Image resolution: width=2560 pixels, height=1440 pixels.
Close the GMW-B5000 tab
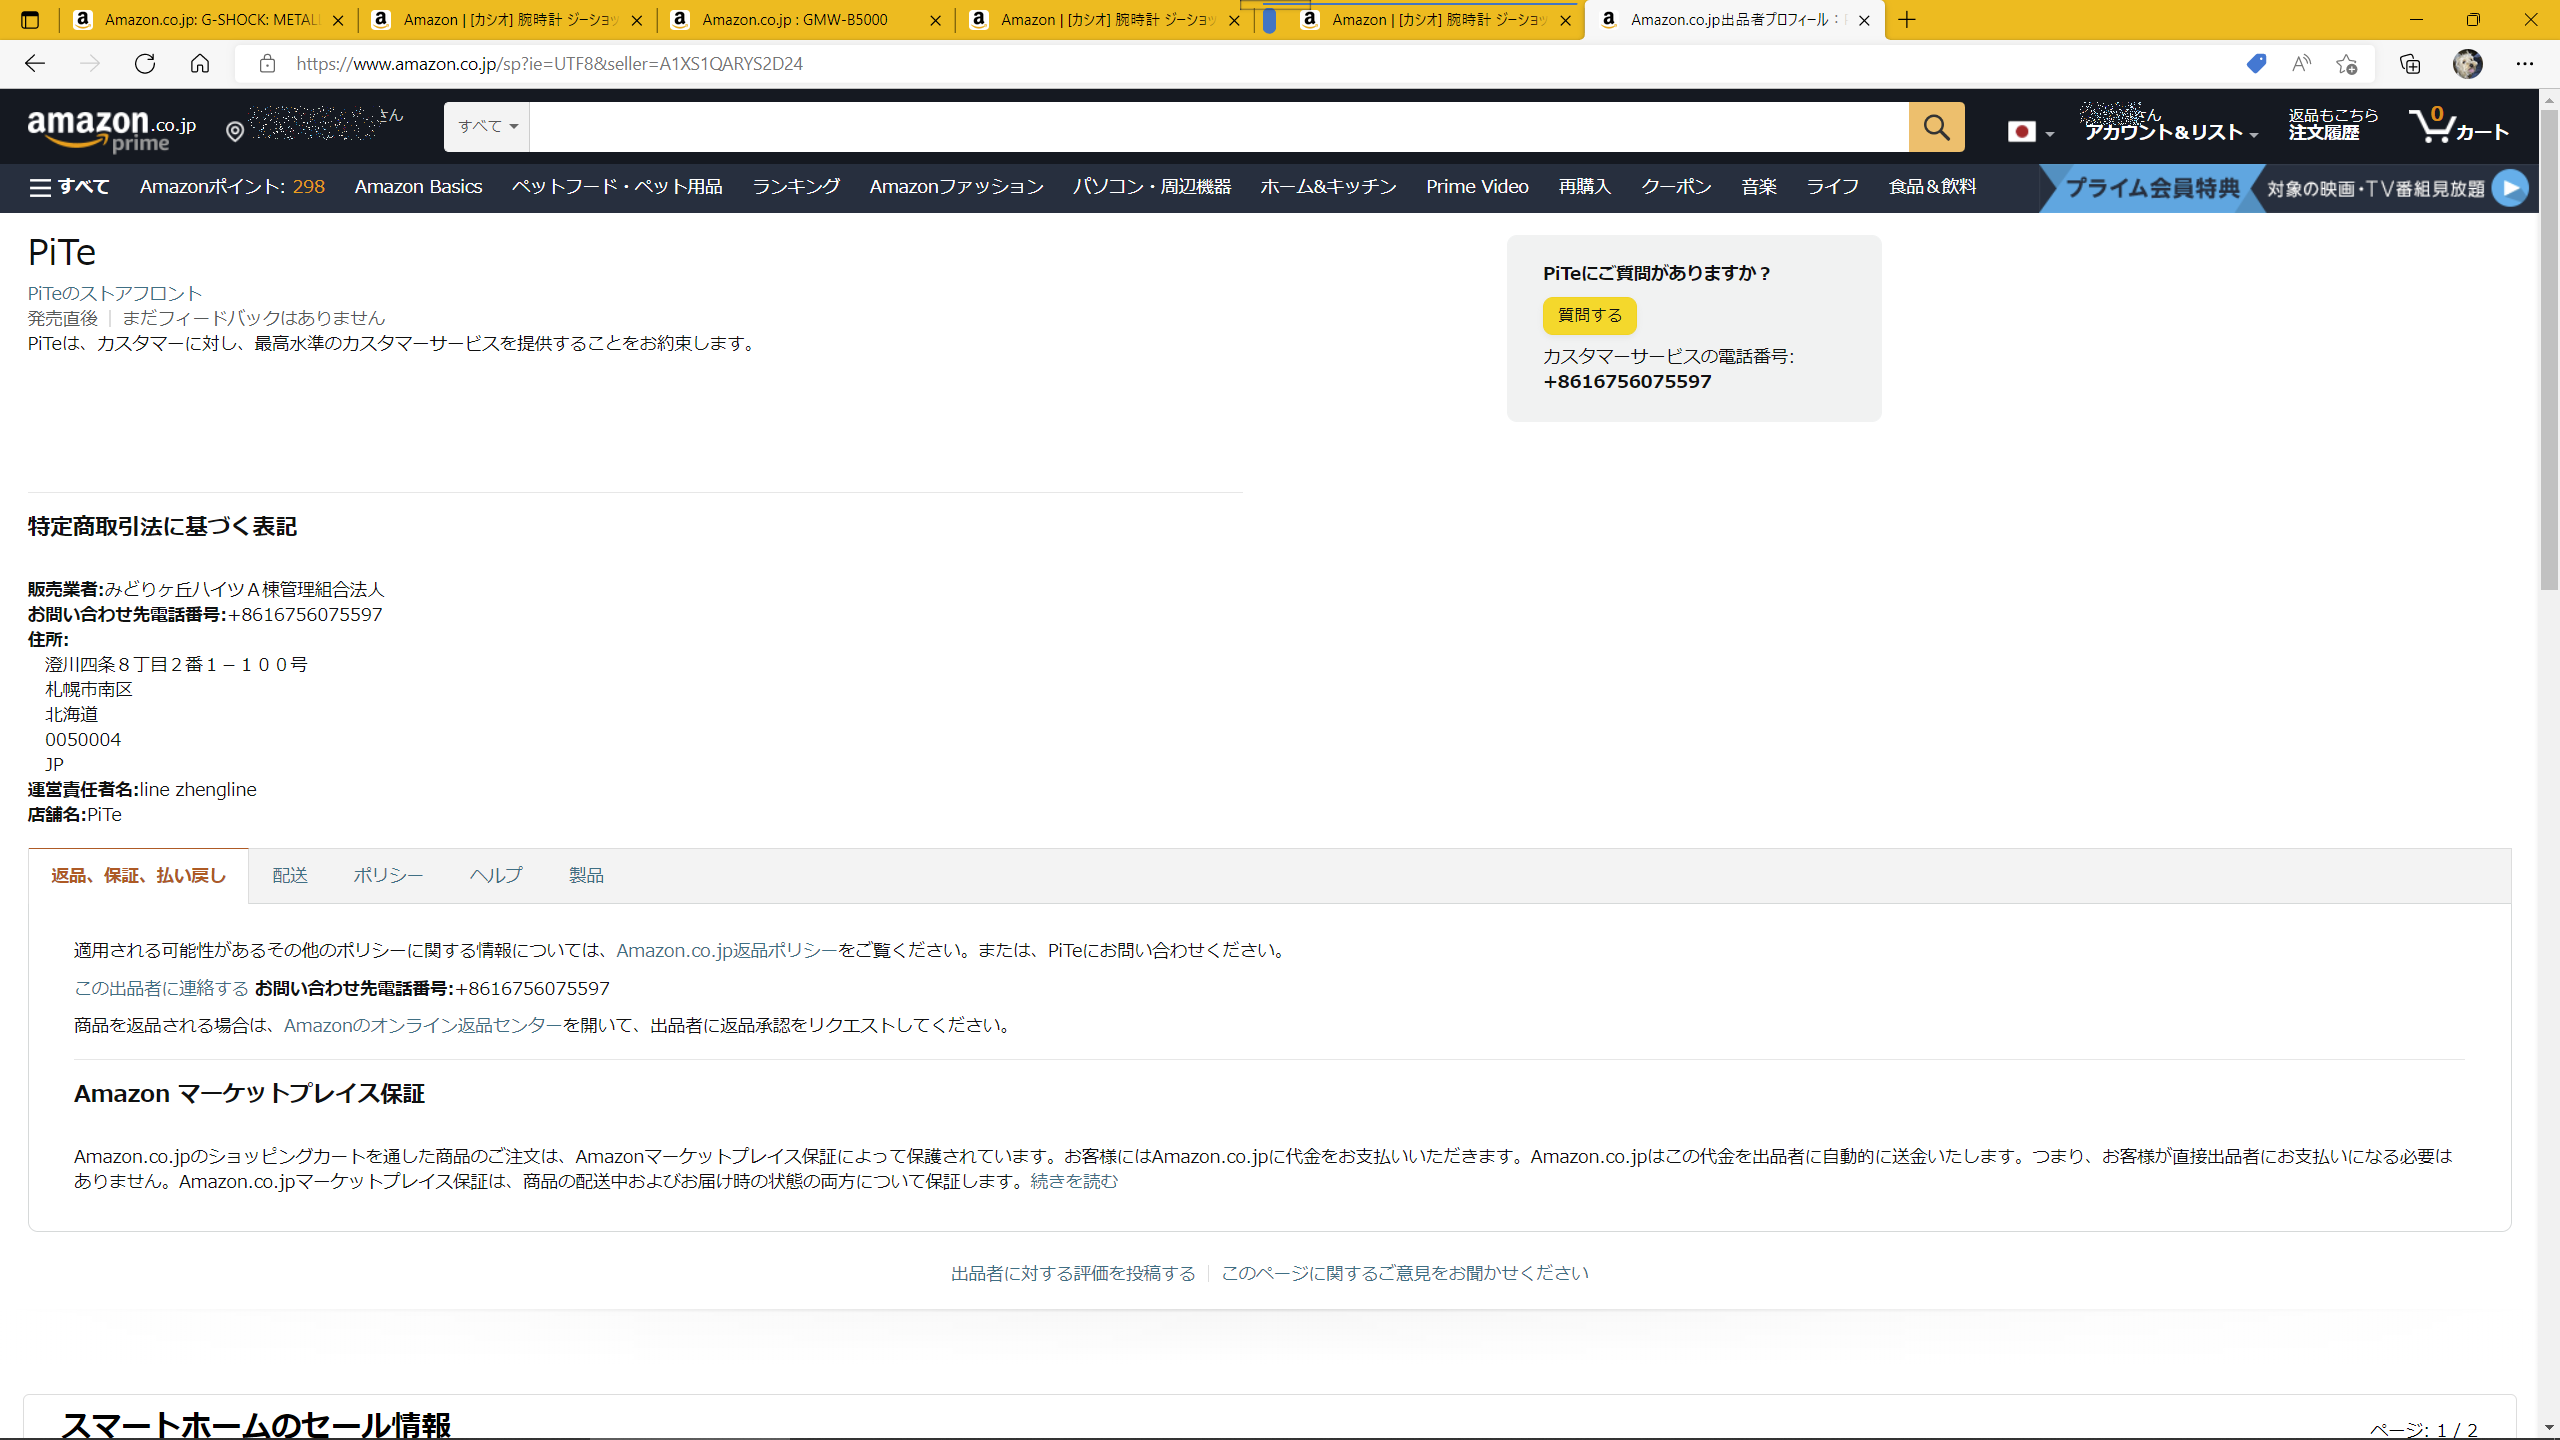click(935, 20)
